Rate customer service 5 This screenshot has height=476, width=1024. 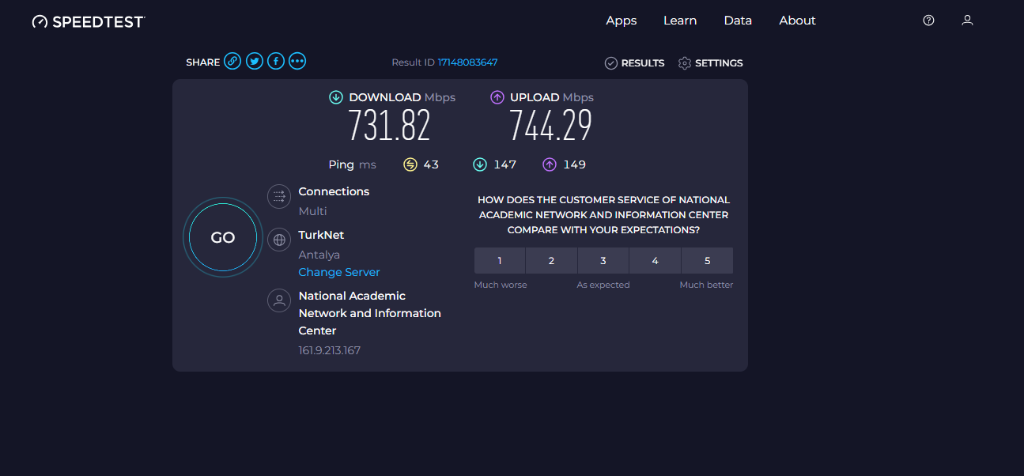[707, 261]
